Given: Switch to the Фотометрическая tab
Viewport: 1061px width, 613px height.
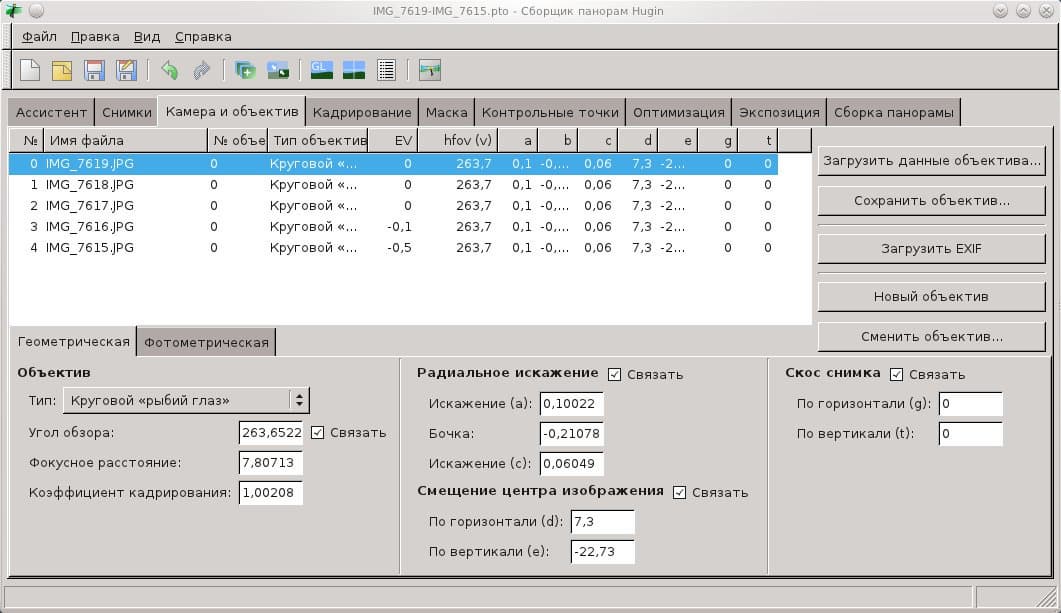Looking at the screenshot, I should click(206, 342).
